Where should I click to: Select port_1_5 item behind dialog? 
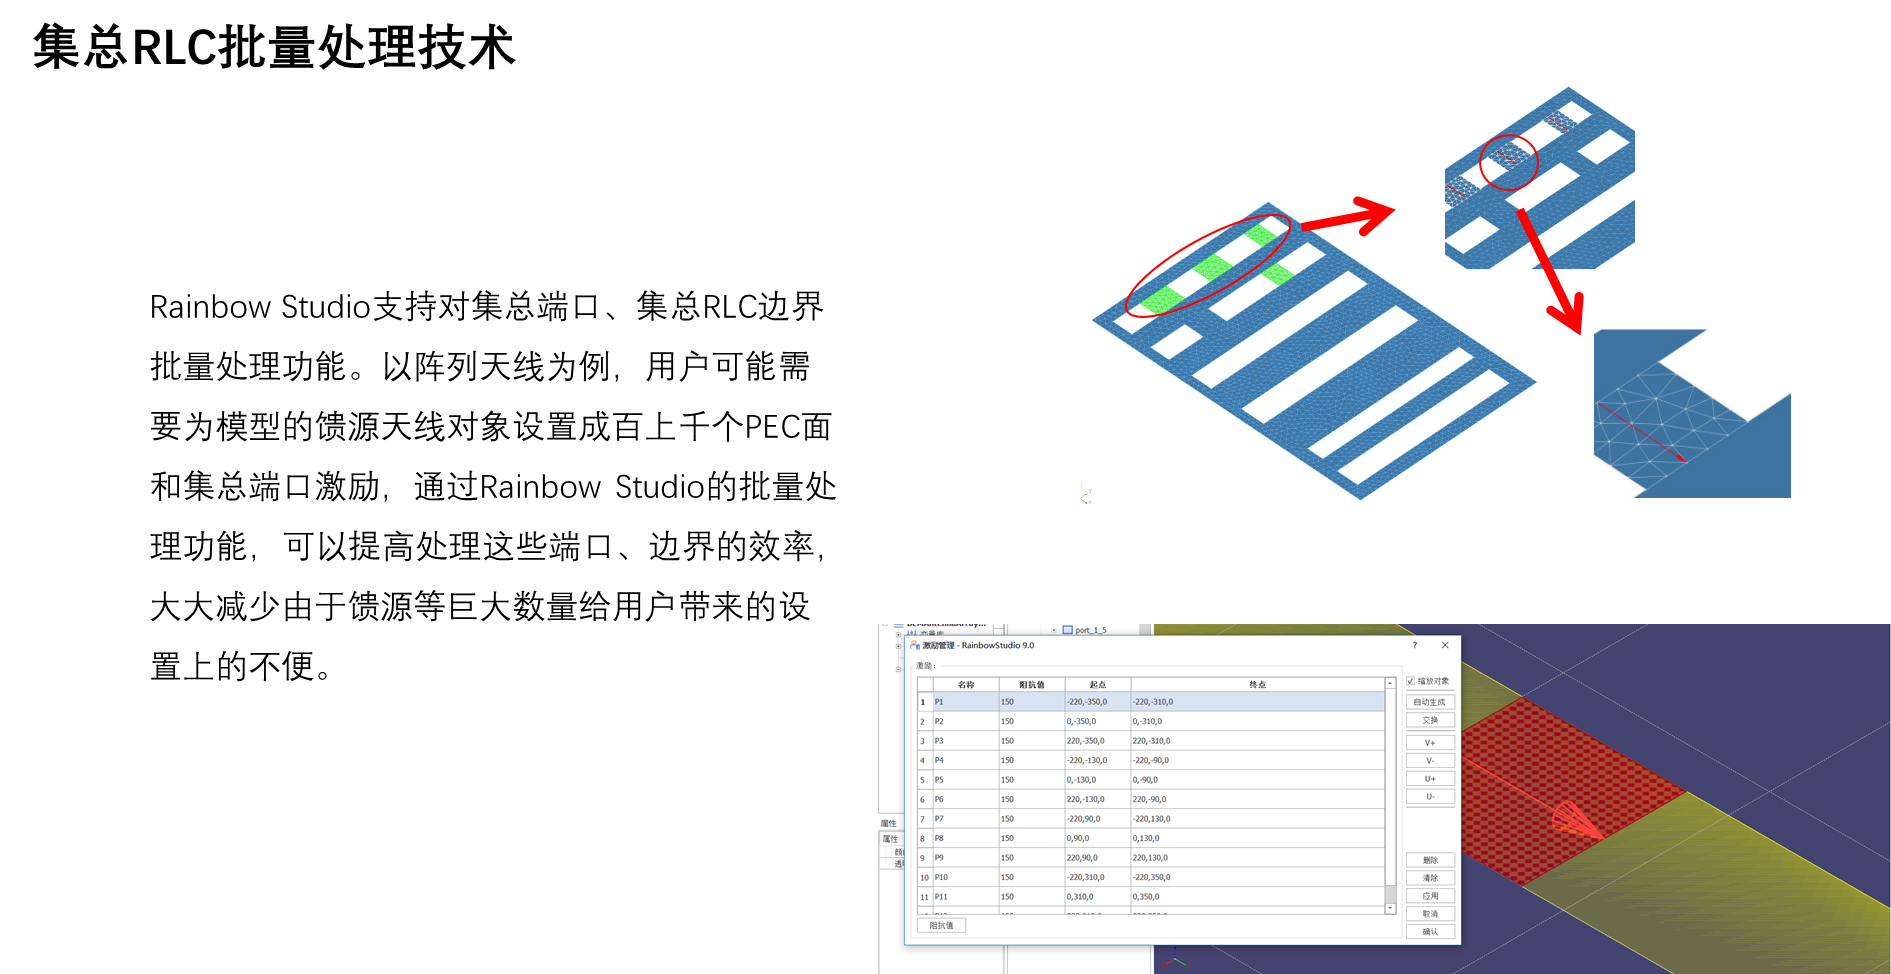point(1090,630)
